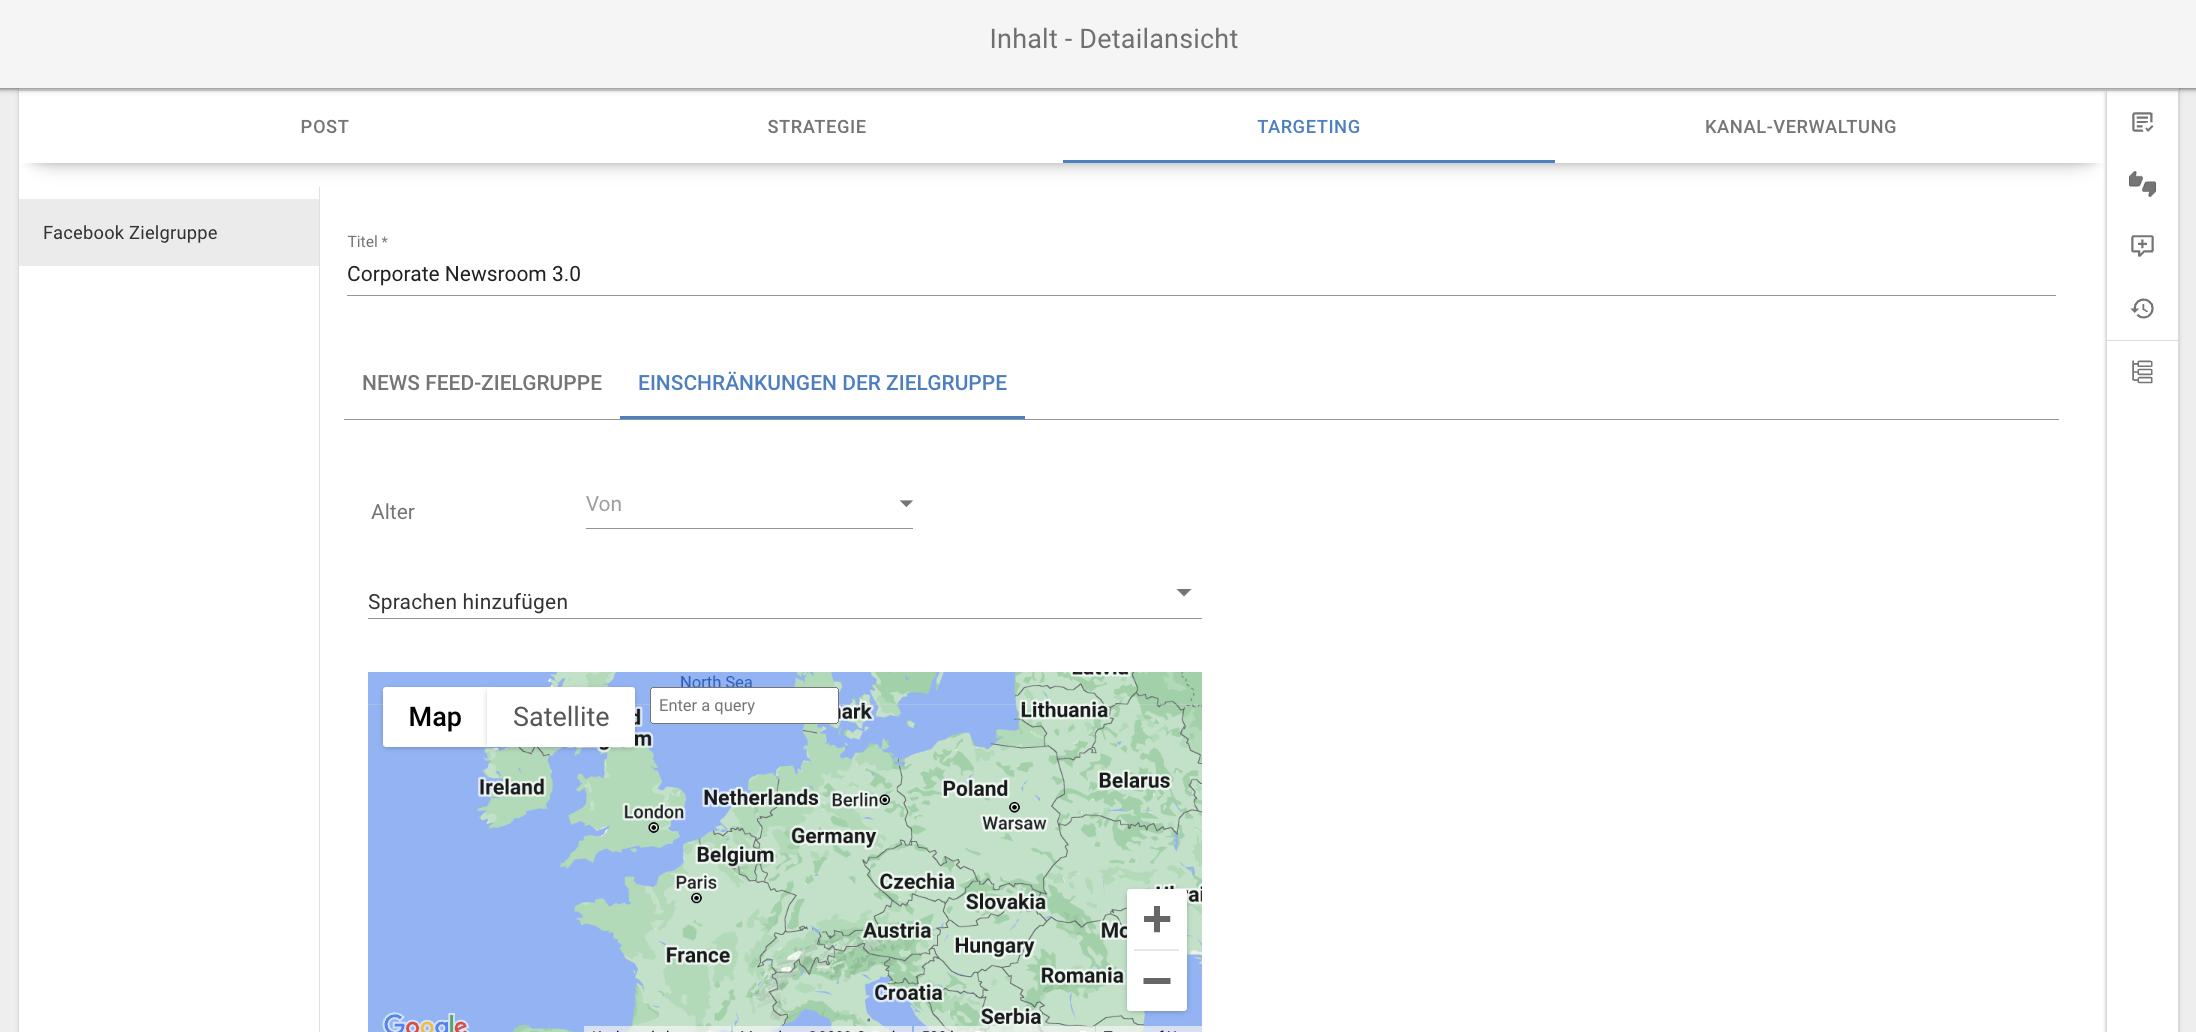Select EINSCHRÄNKUNGEN DER ZIELGRUPPE sub-tab
2196x1032 pixels.
click(x=822, y=383)
